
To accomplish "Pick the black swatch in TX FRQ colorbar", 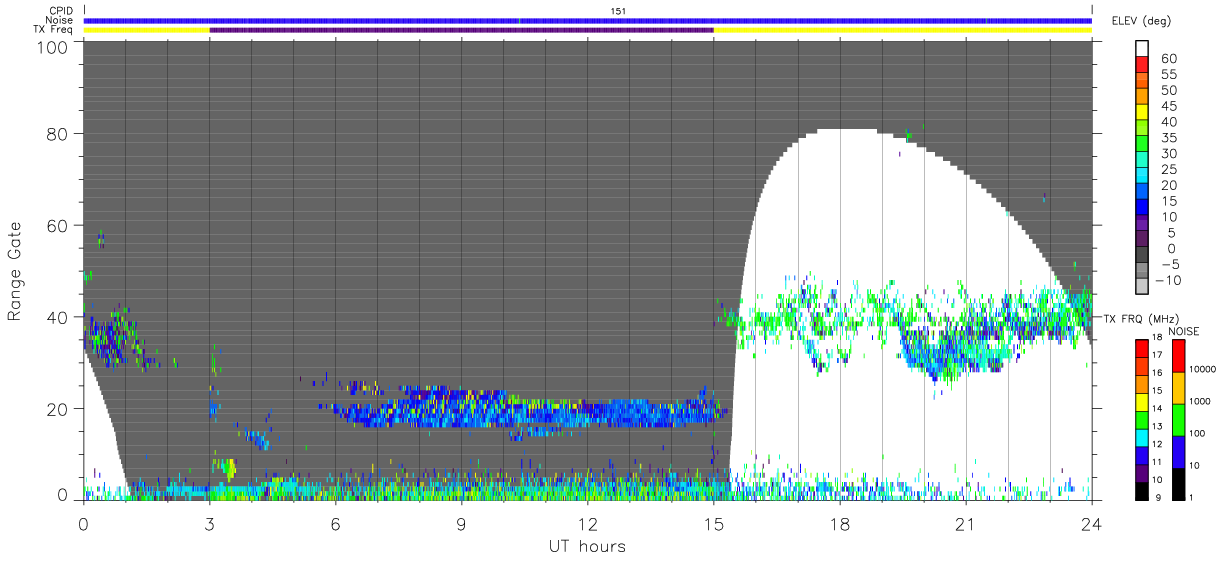I will tap(1141, 490).
